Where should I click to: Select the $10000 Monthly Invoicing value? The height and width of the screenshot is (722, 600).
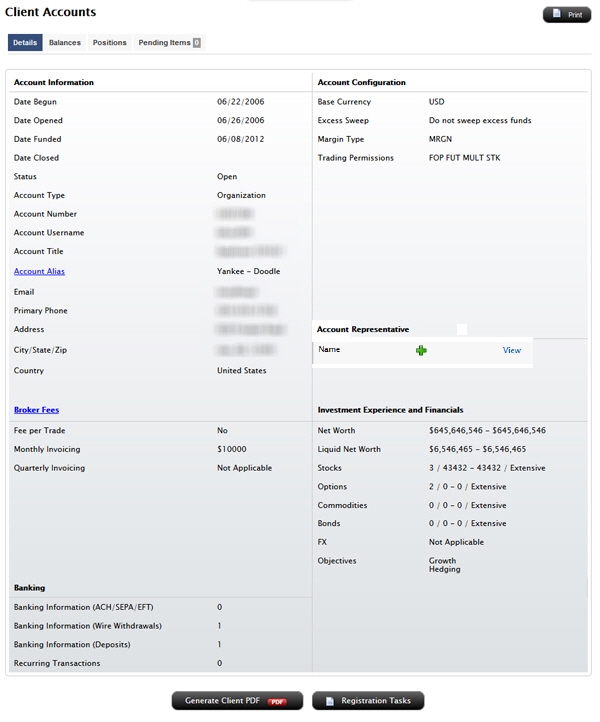click(231, 449)
